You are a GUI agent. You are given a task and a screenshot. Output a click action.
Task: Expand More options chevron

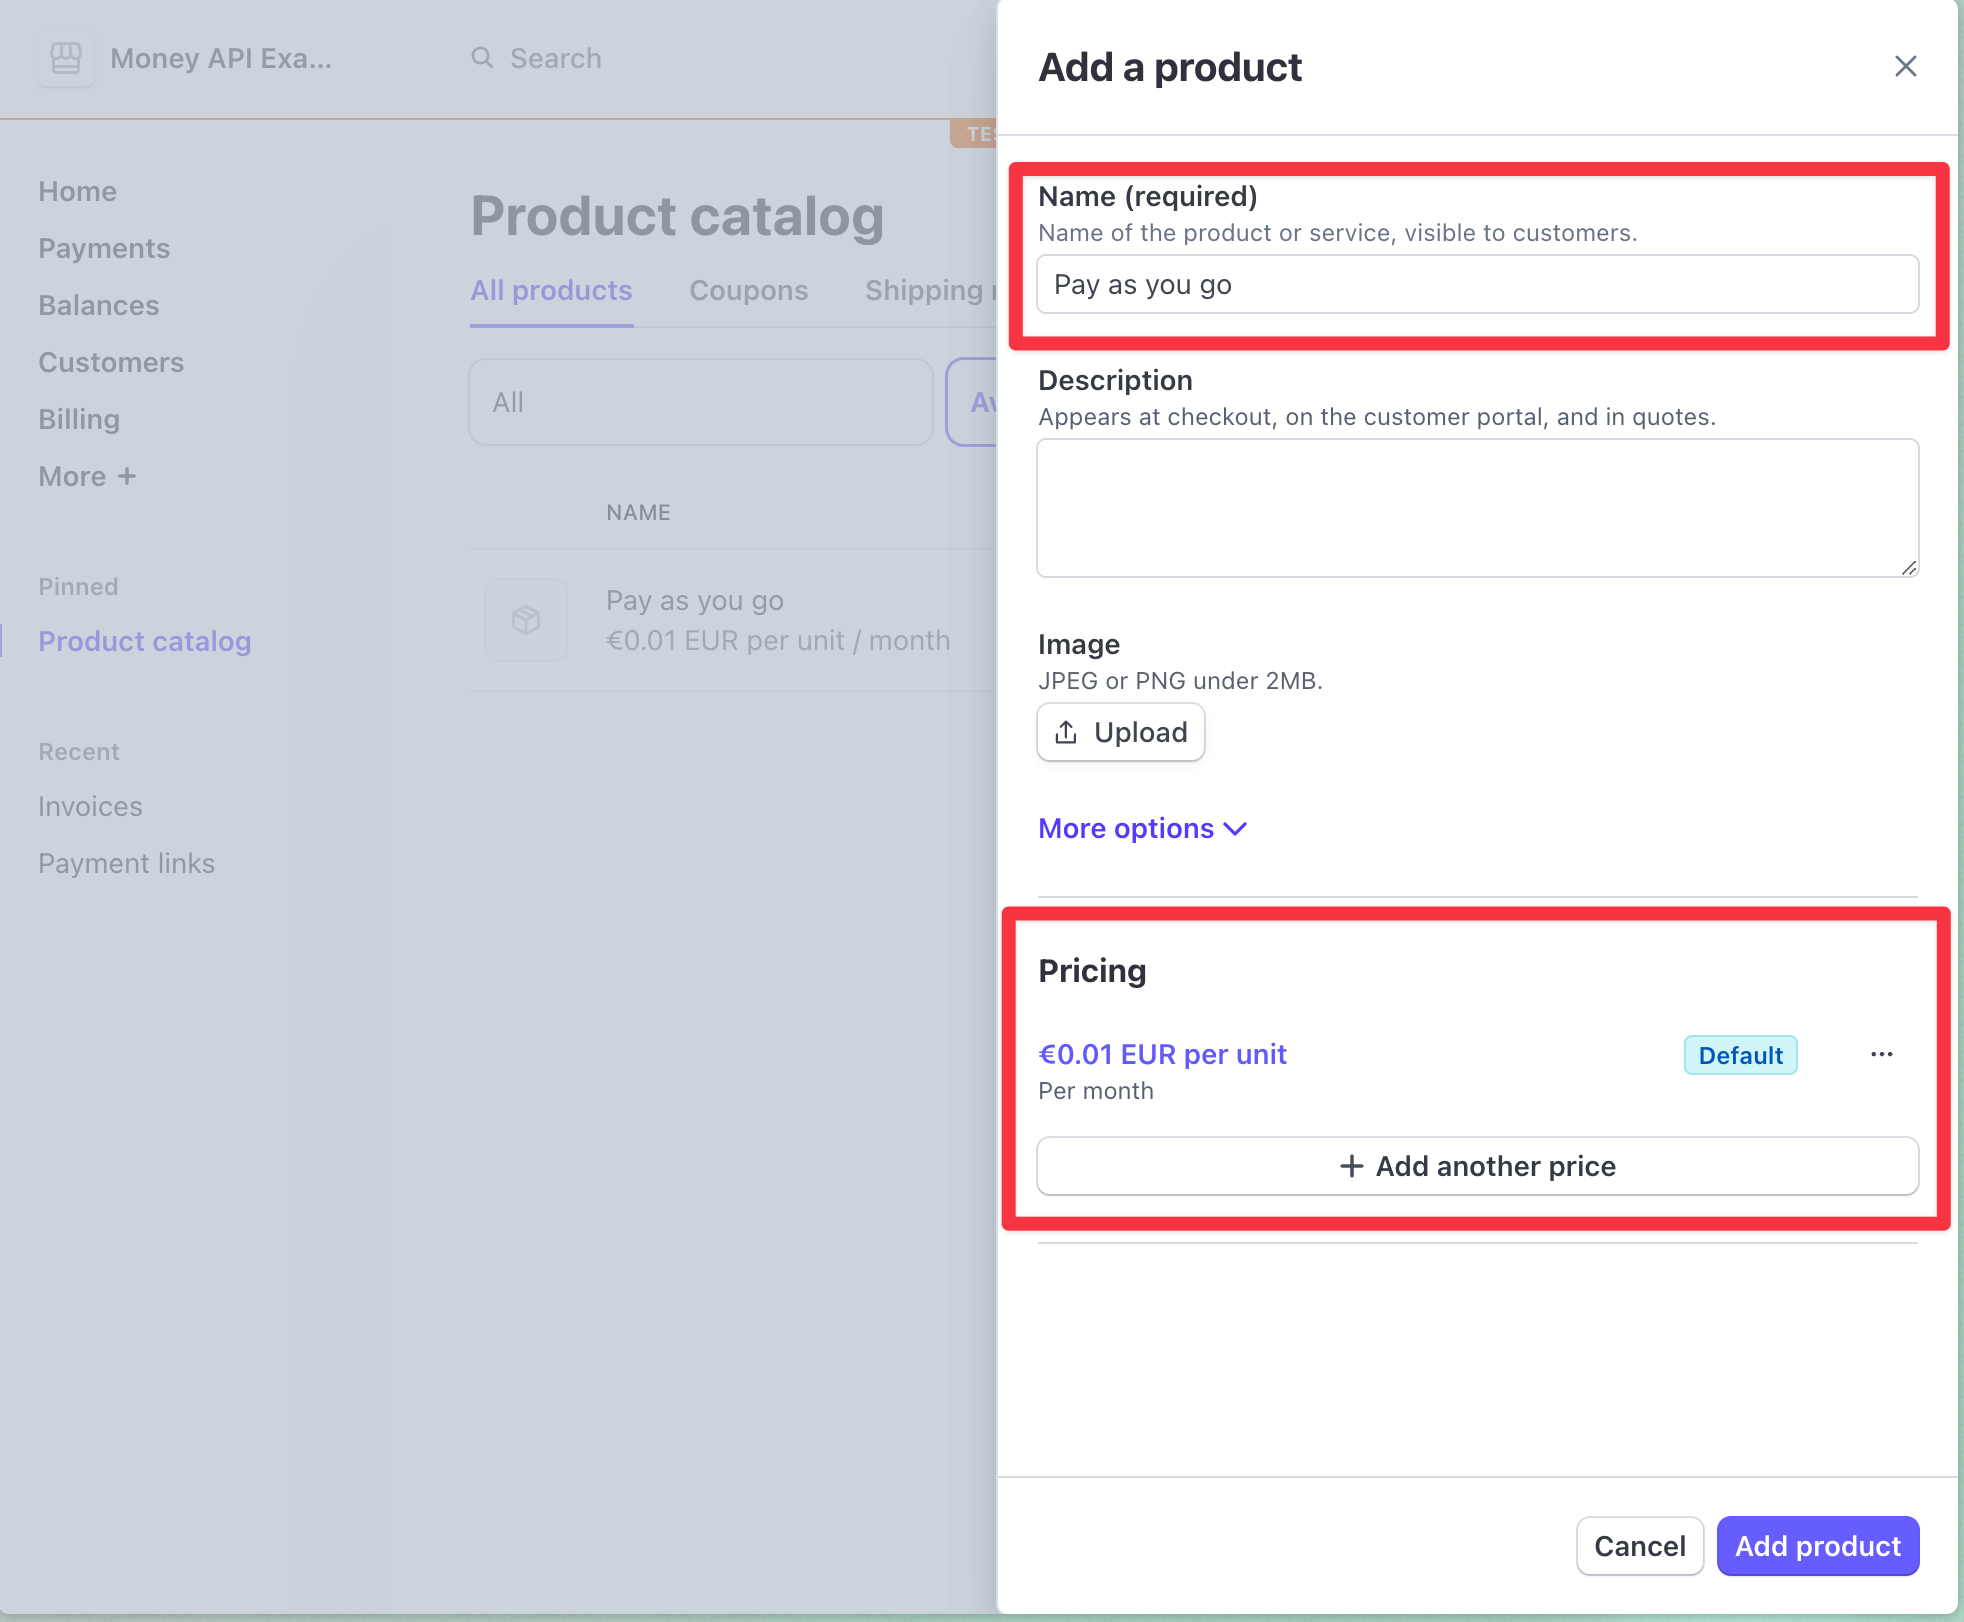[x=1236, y=829]
